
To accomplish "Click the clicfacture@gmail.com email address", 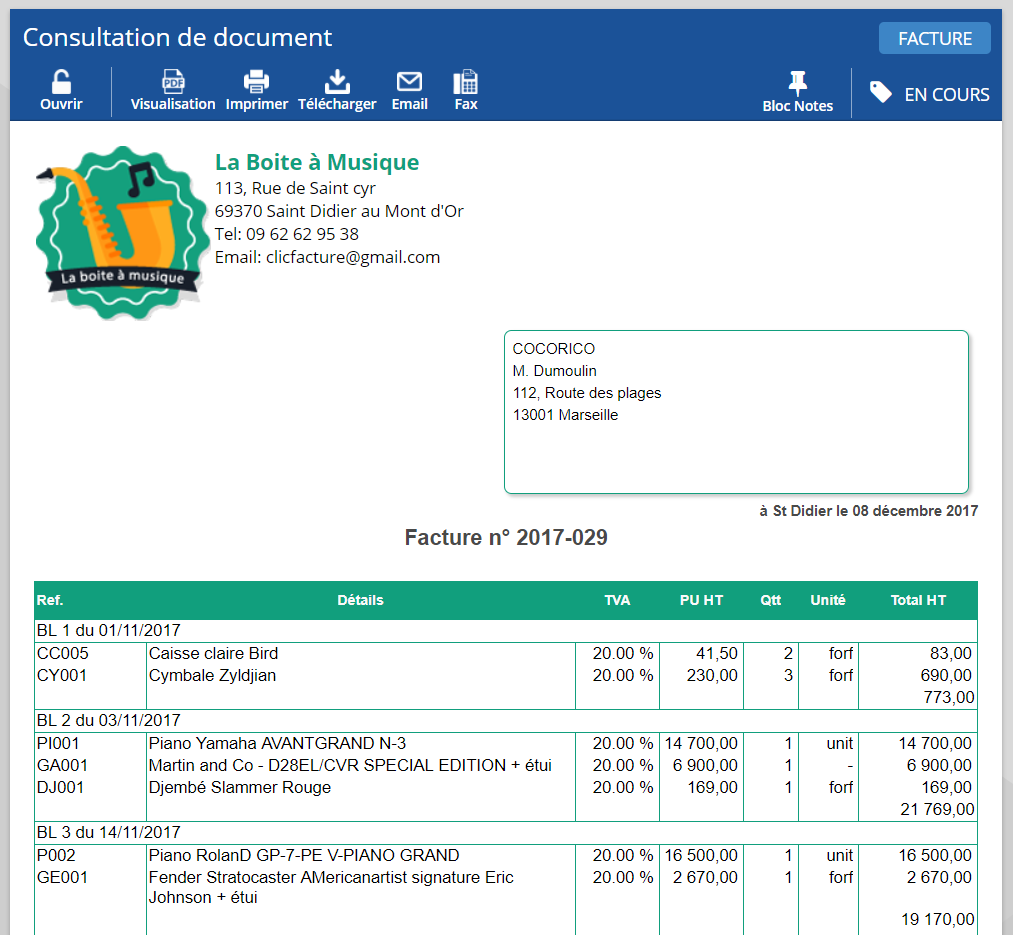I will [353, 257].
